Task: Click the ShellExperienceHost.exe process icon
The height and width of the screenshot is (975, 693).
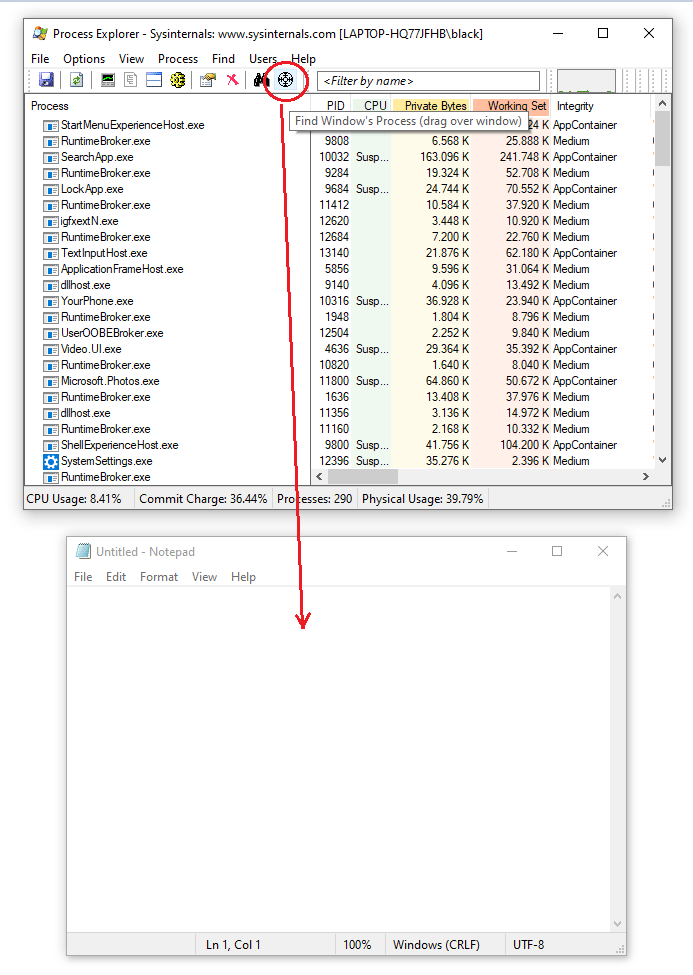Action: (50, 446)
